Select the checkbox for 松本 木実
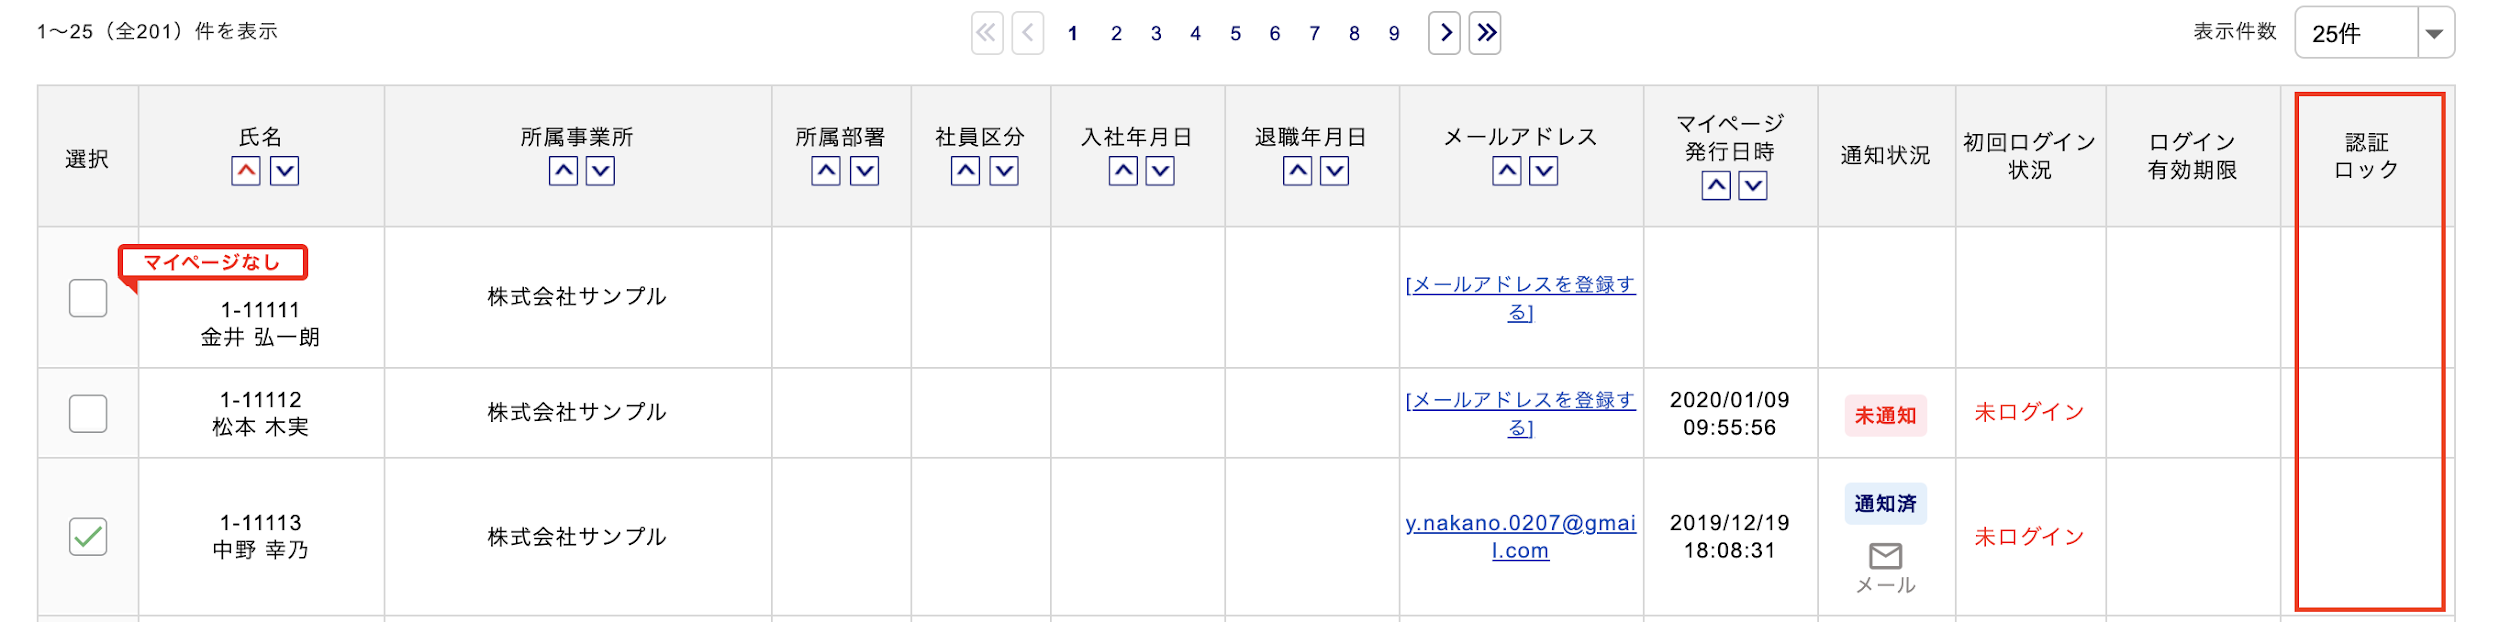Viewport: 2500px width, 622px height. pyautogui.click(x=88, y=413)
